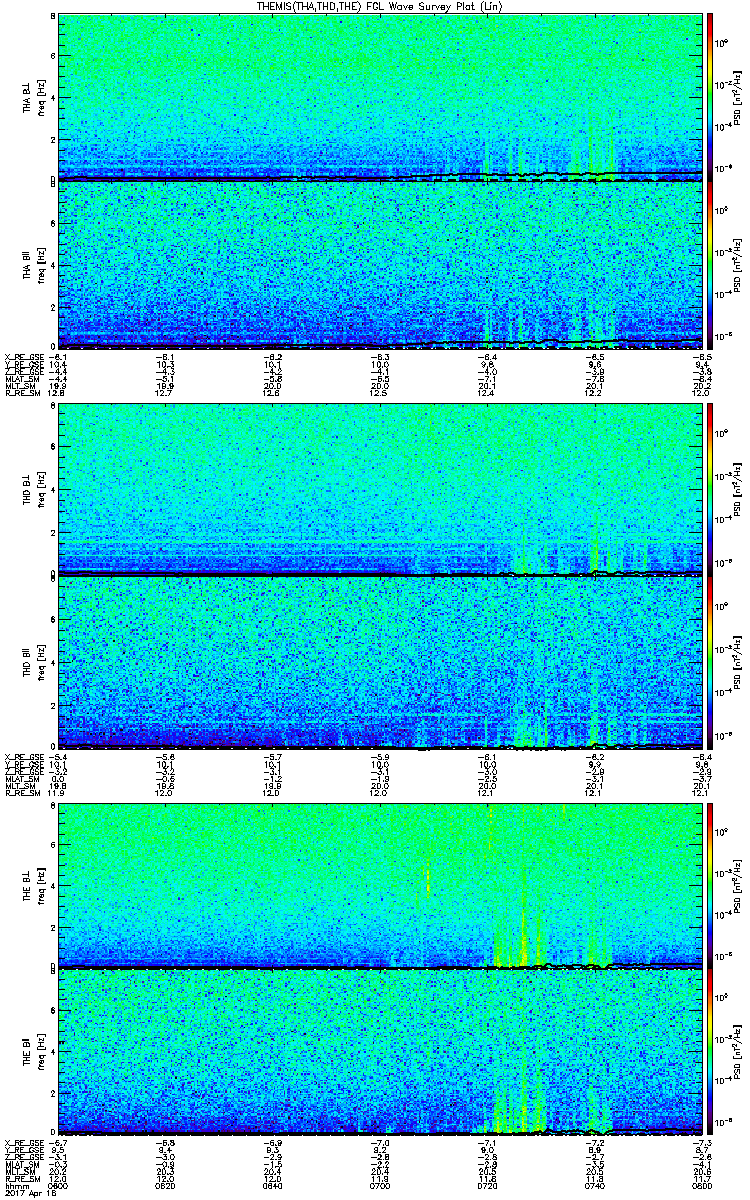
Task: Click inside the THA BL spectrogram panel
Action: (380, 96)
